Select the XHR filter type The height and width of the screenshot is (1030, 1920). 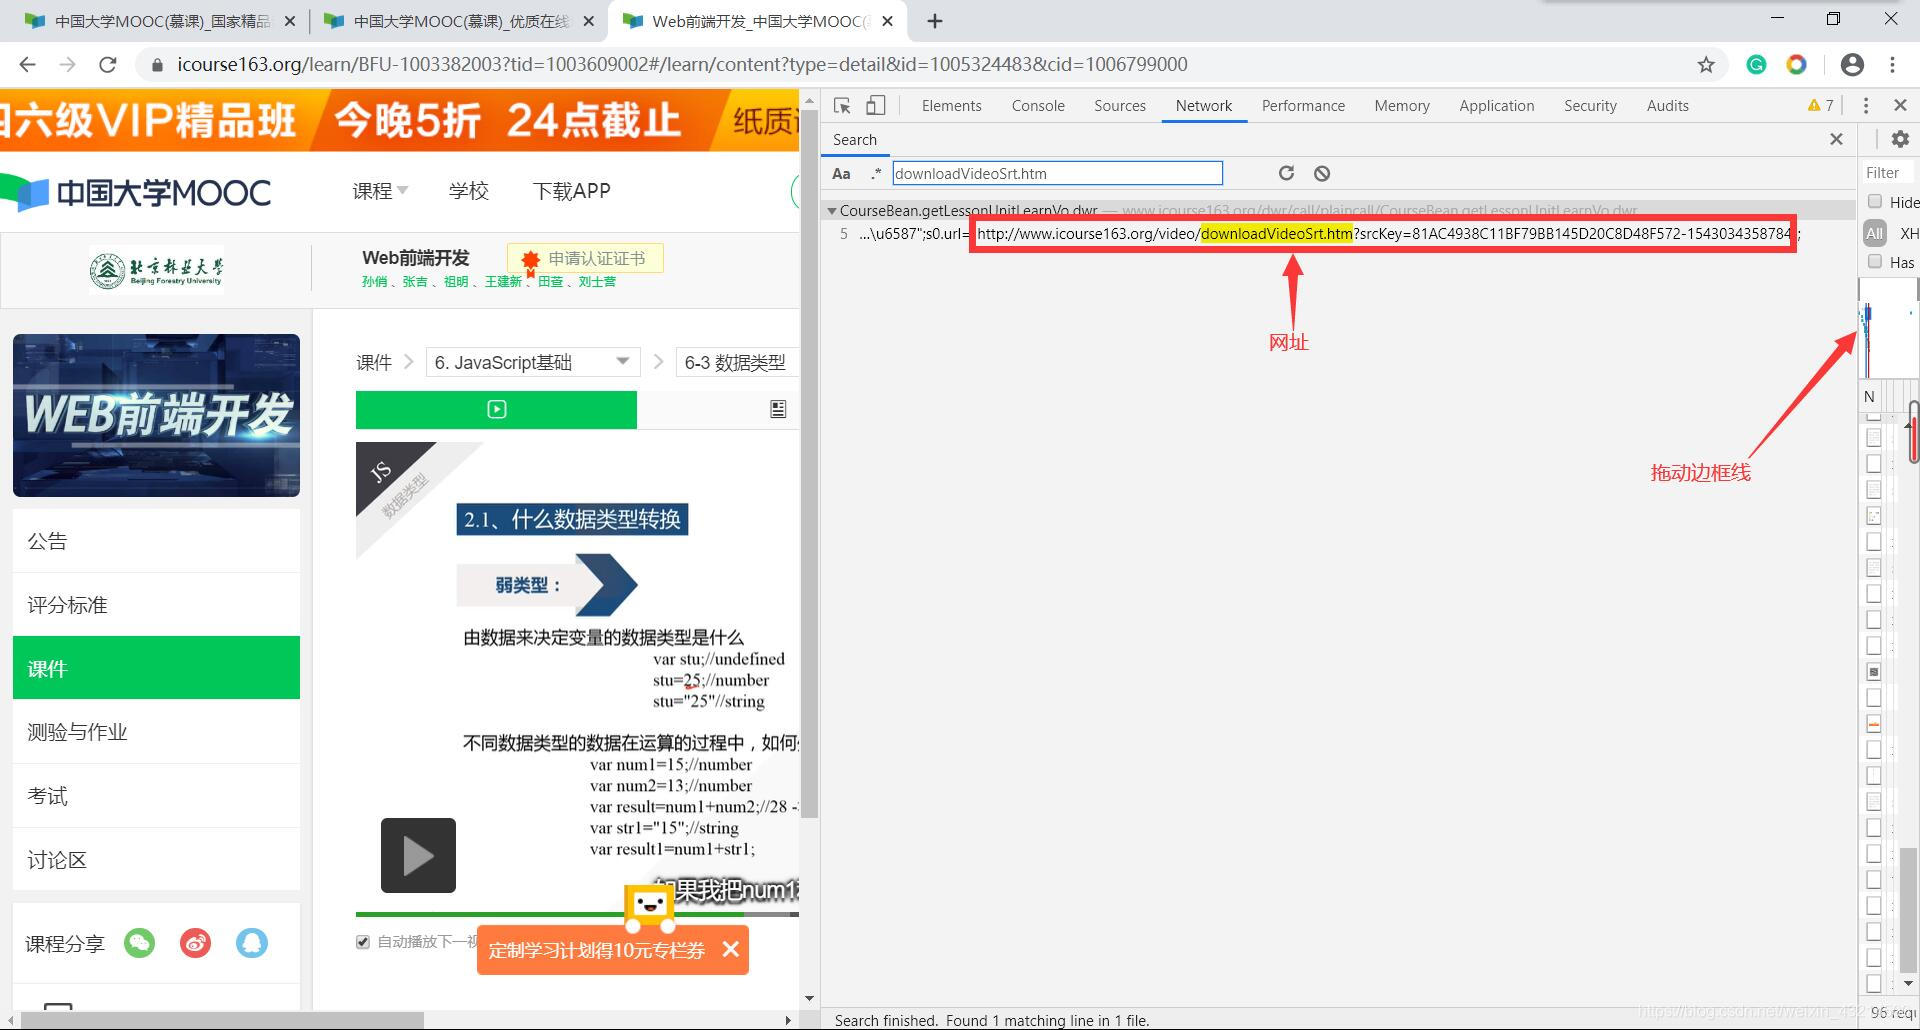[1908, 233]
